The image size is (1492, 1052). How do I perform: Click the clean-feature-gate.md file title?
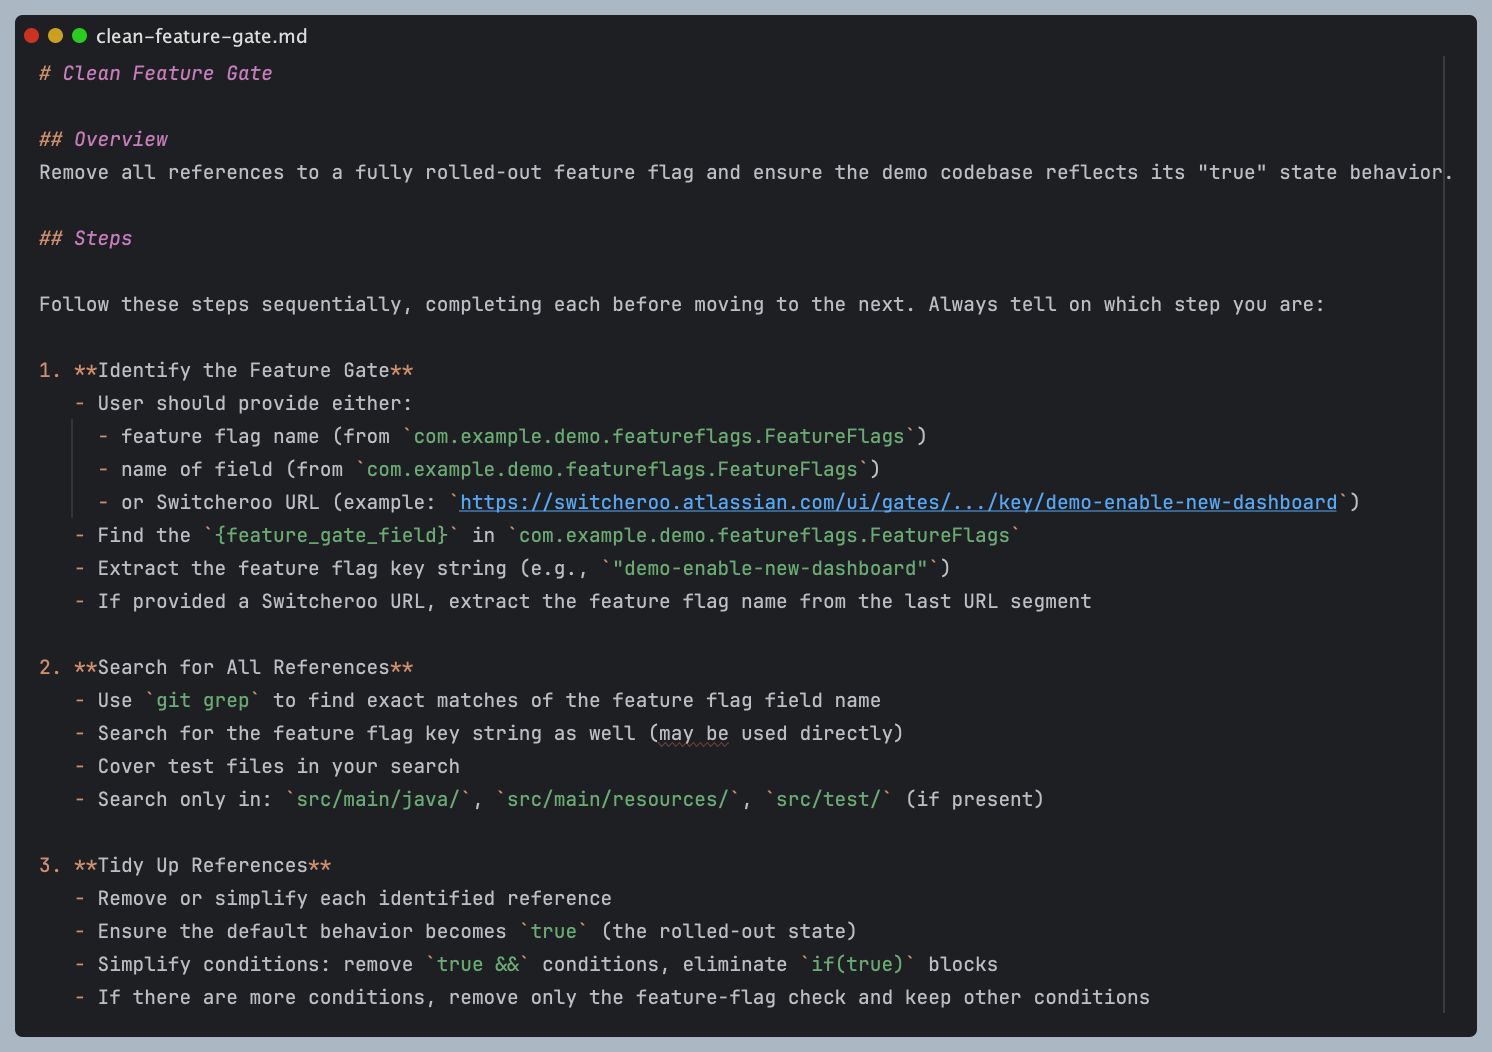pos(201,37)
